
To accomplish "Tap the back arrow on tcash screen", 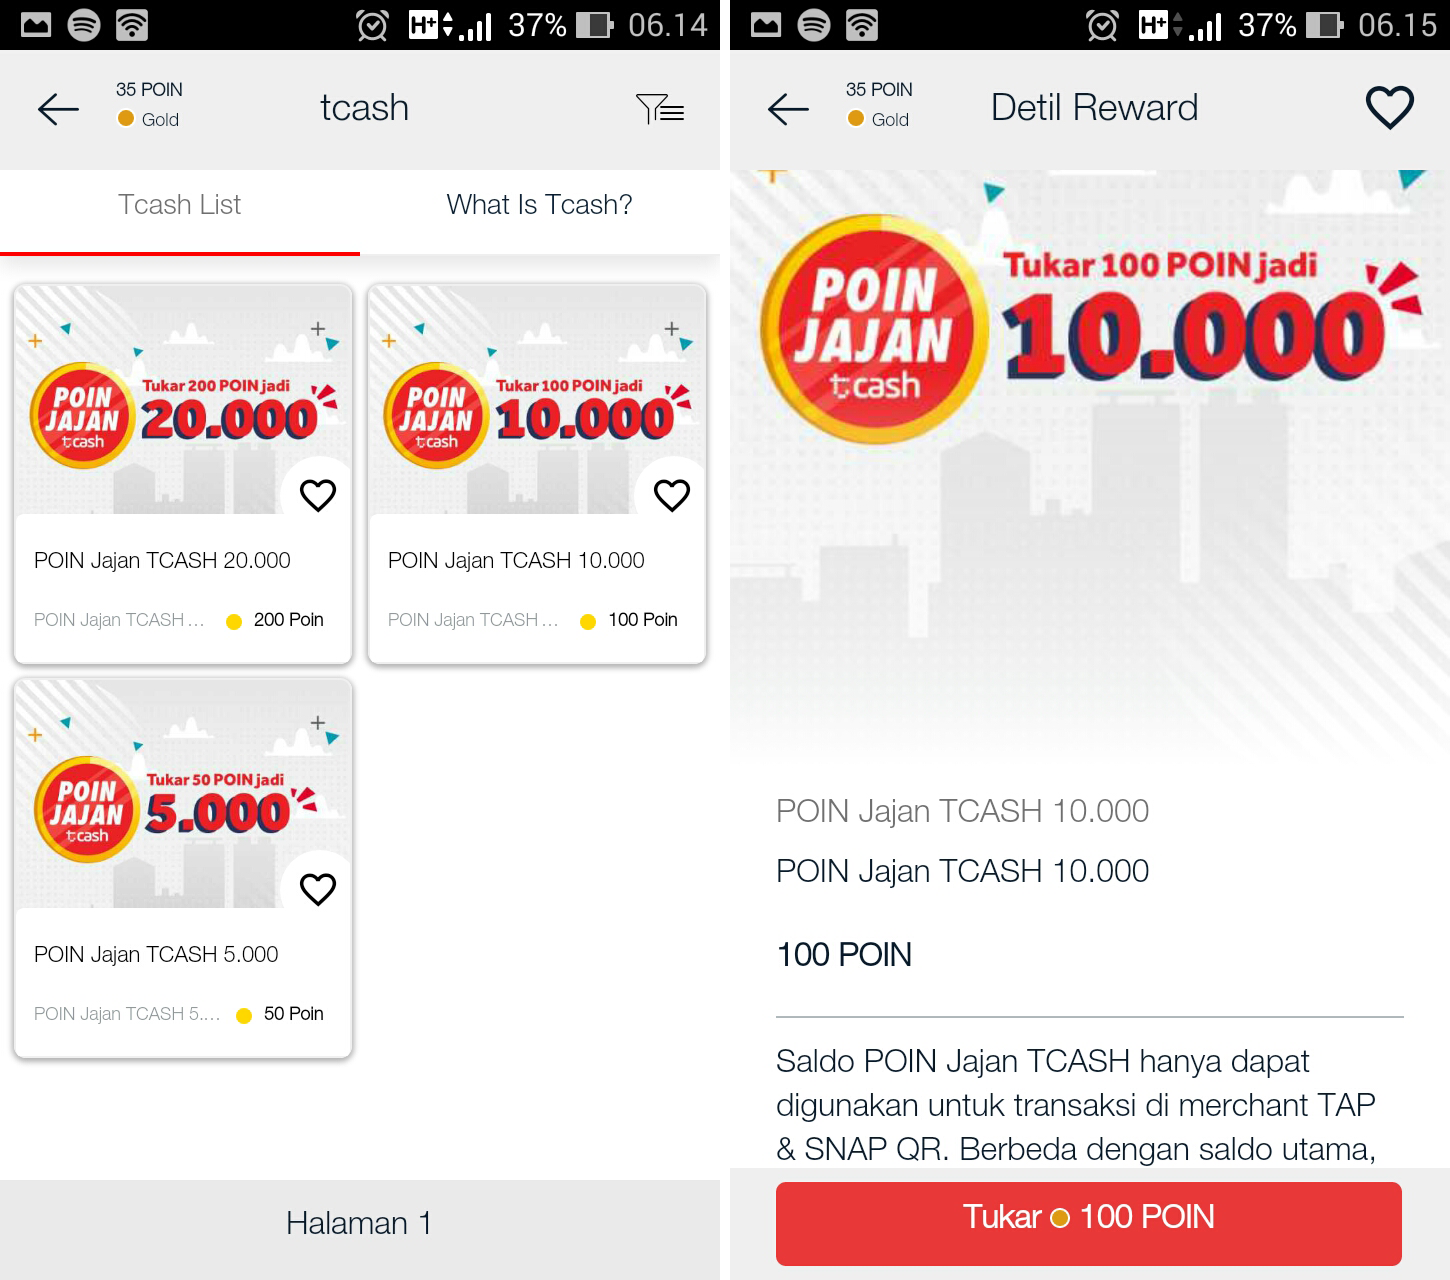I will click(x=58, y=108).
